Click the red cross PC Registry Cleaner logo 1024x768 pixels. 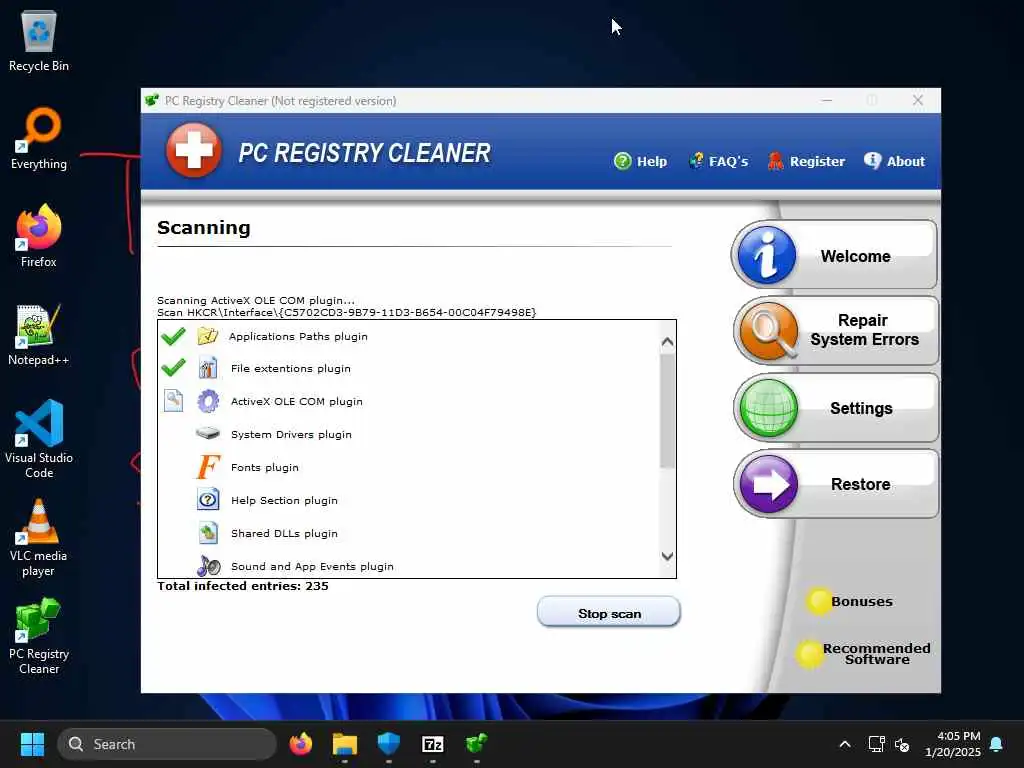pyautogui.click(x=193, y=150)
